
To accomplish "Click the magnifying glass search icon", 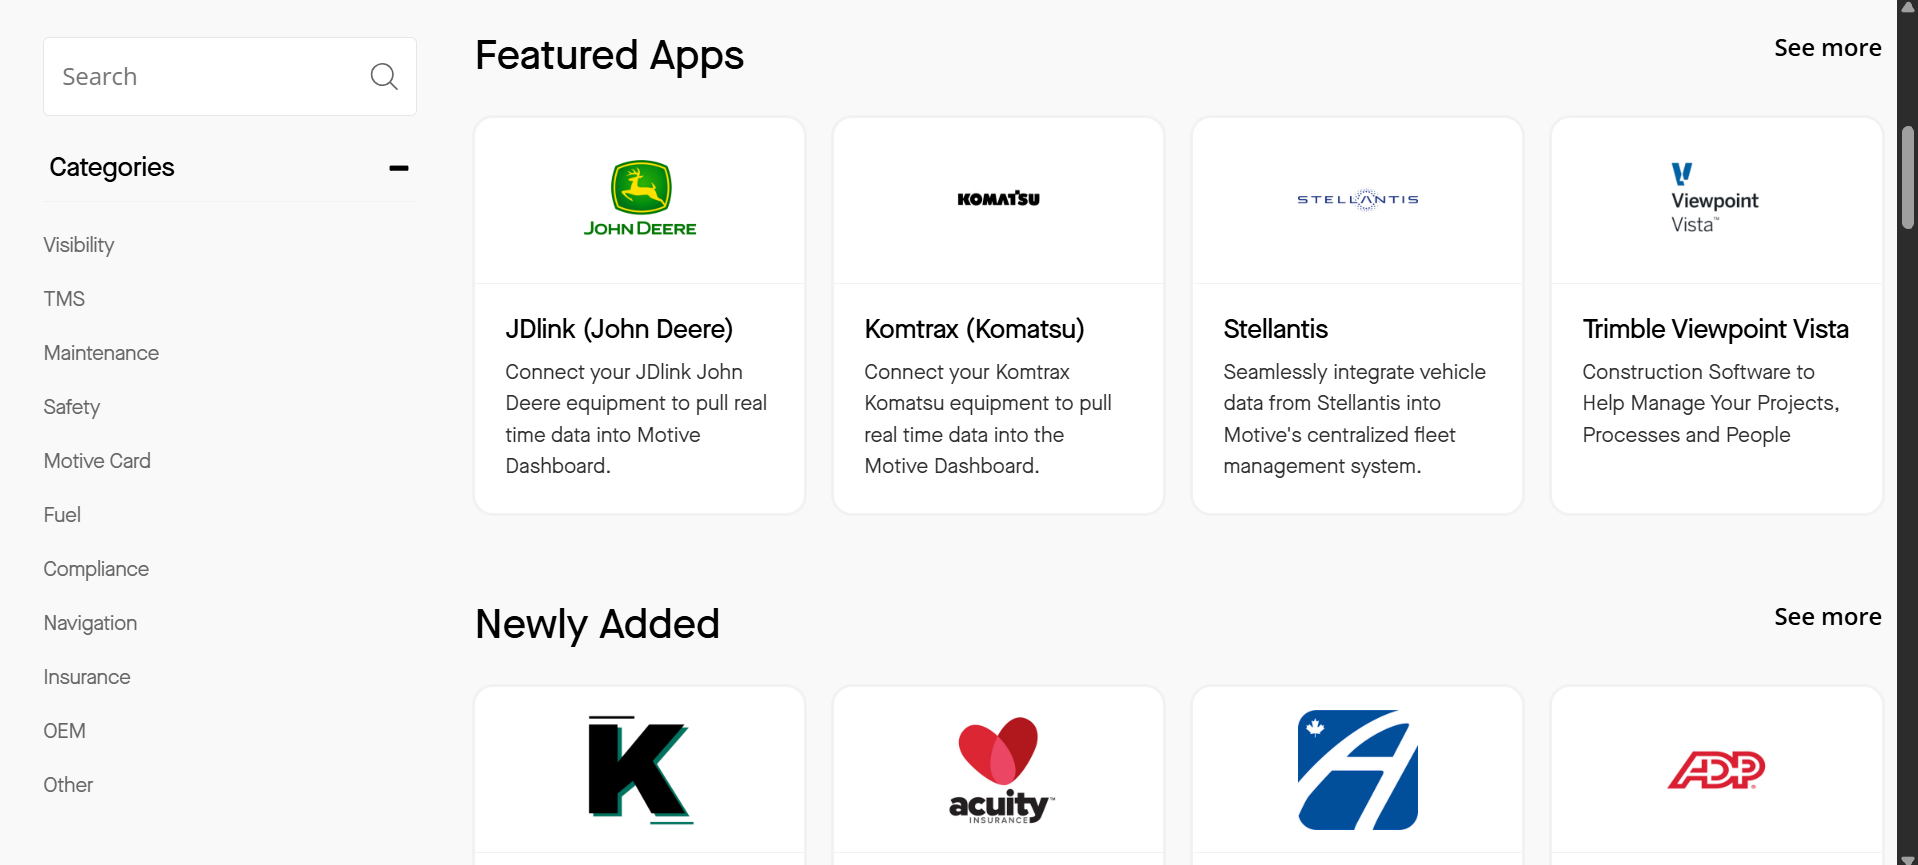I will point(383,76).
